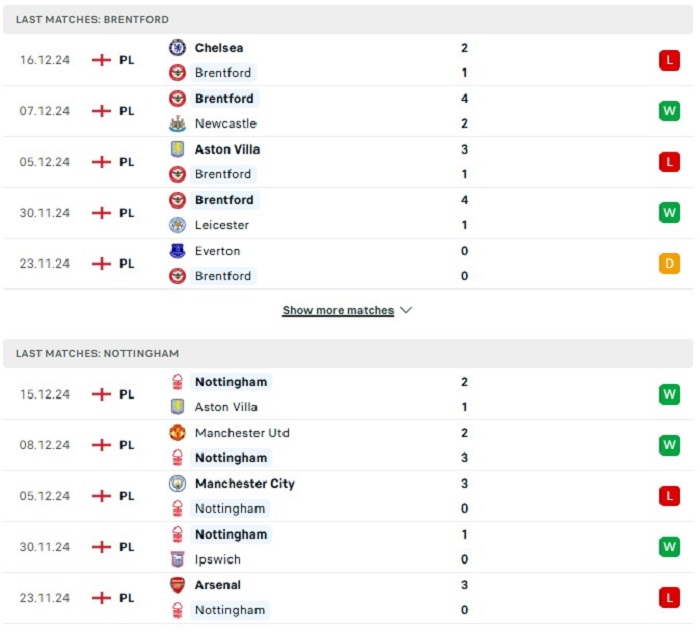
Task: Click England flag on 16.12.24 match
Action: coord(101,60)
